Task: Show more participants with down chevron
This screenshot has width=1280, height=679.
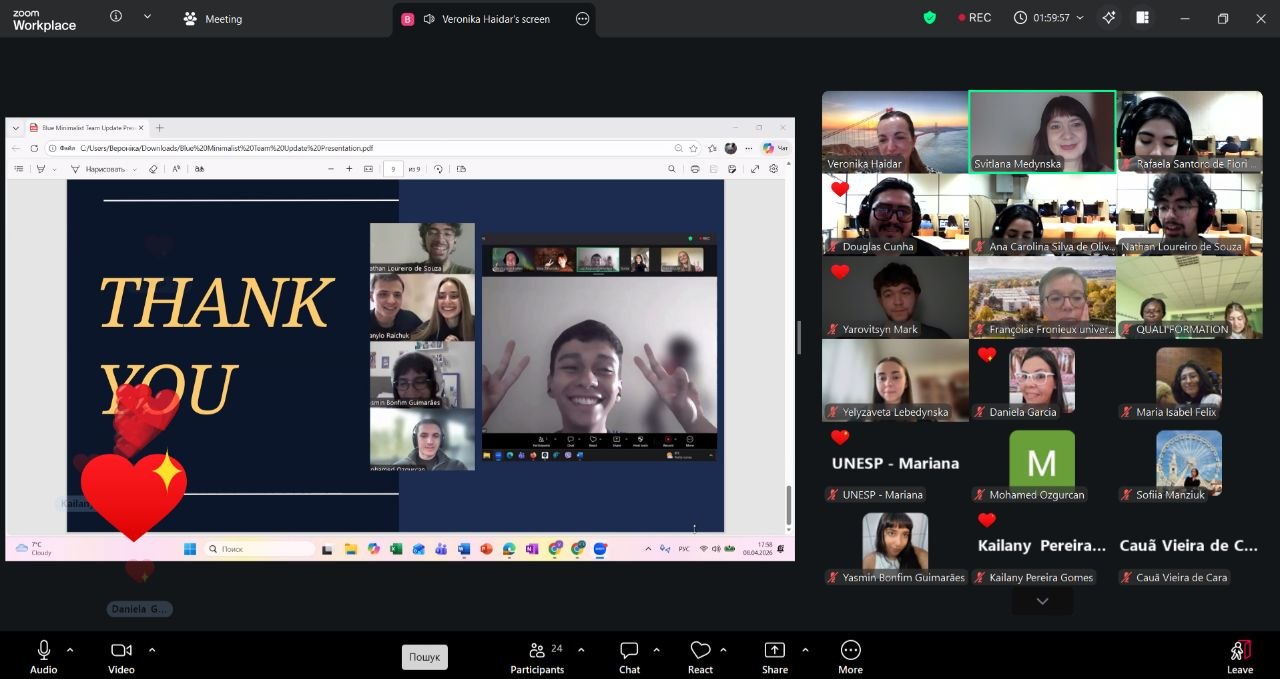Action: (1042, 601)
